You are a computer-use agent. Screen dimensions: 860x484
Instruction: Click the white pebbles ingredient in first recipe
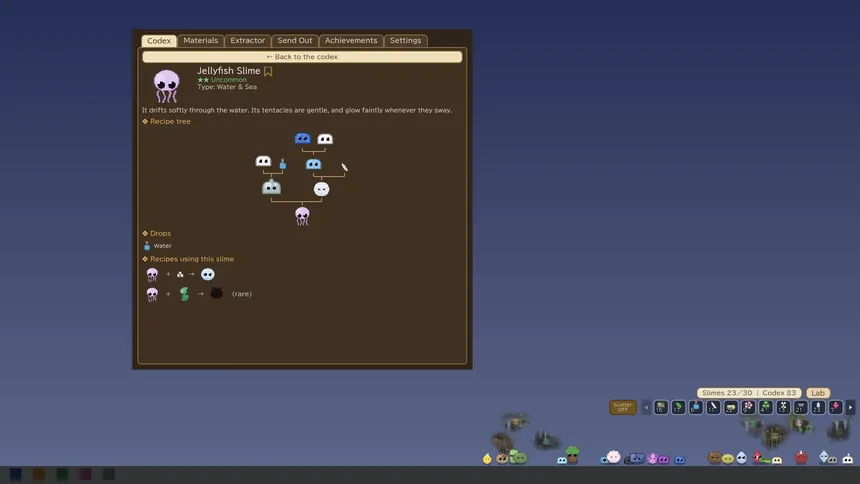click(x=180, y=274)
